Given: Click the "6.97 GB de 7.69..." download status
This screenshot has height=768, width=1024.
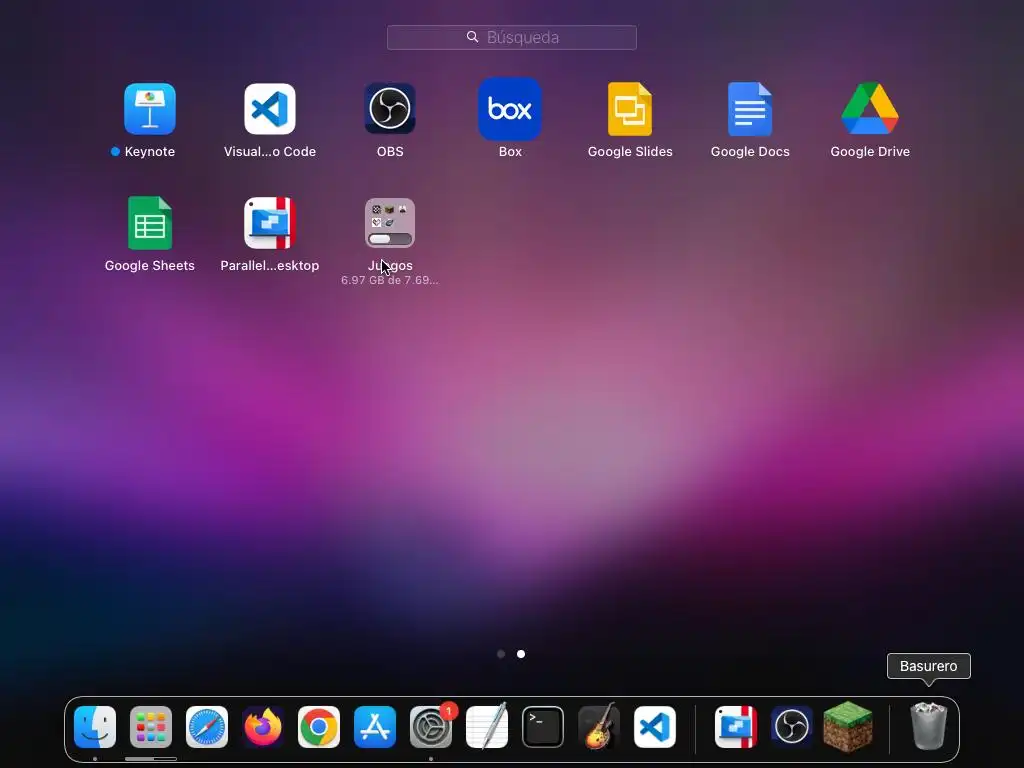Looking at the screenshot, I should pyautogui.click(x=390, y=280).
